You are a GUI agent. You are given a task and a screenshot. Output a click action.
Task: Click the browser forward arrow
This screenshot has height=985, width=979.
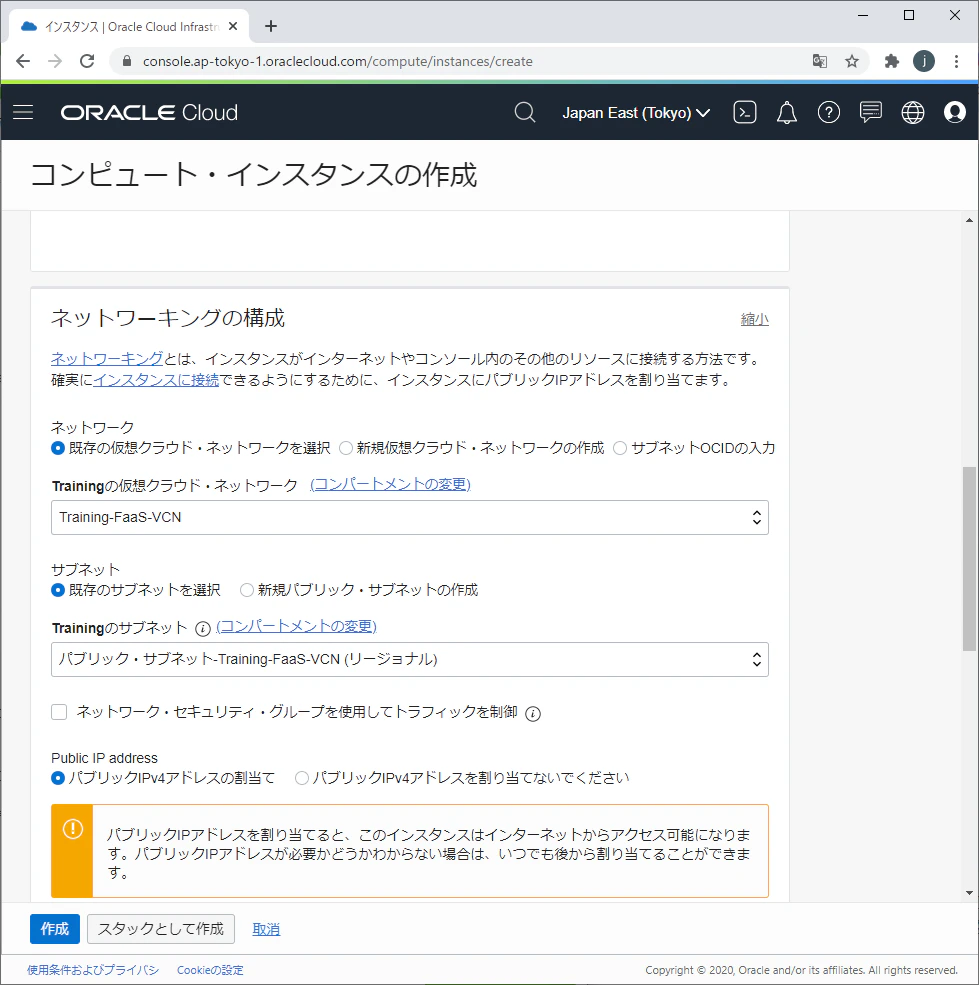point(55,61)
